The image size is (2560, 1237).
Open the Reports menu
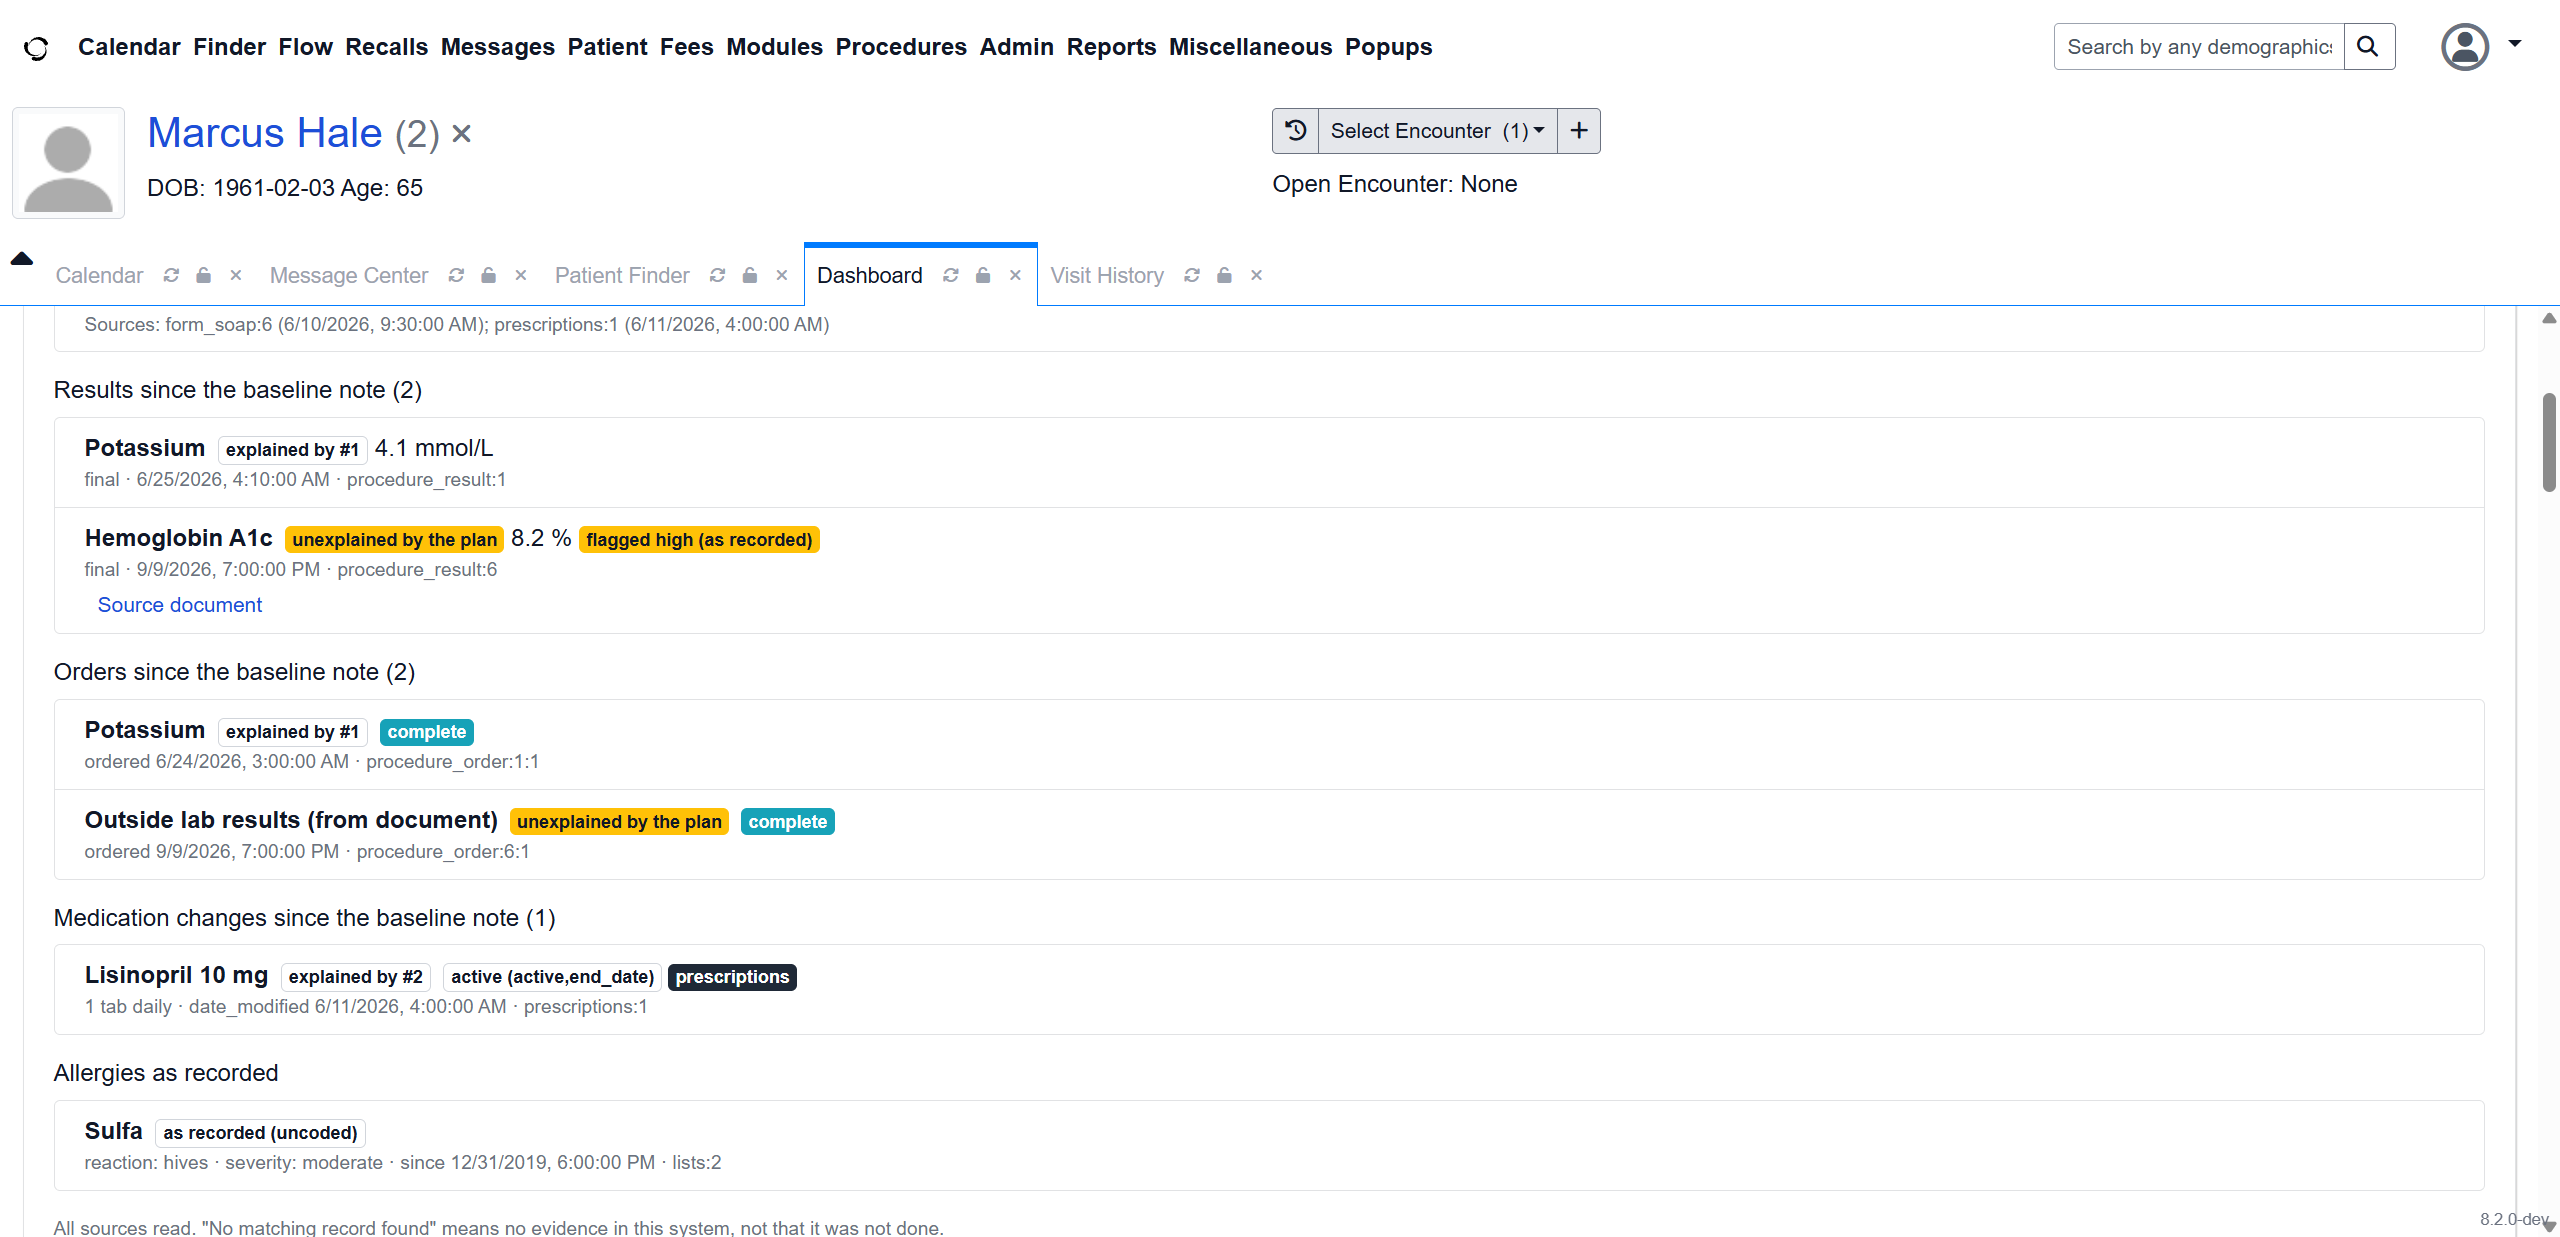click(1111, 47)
